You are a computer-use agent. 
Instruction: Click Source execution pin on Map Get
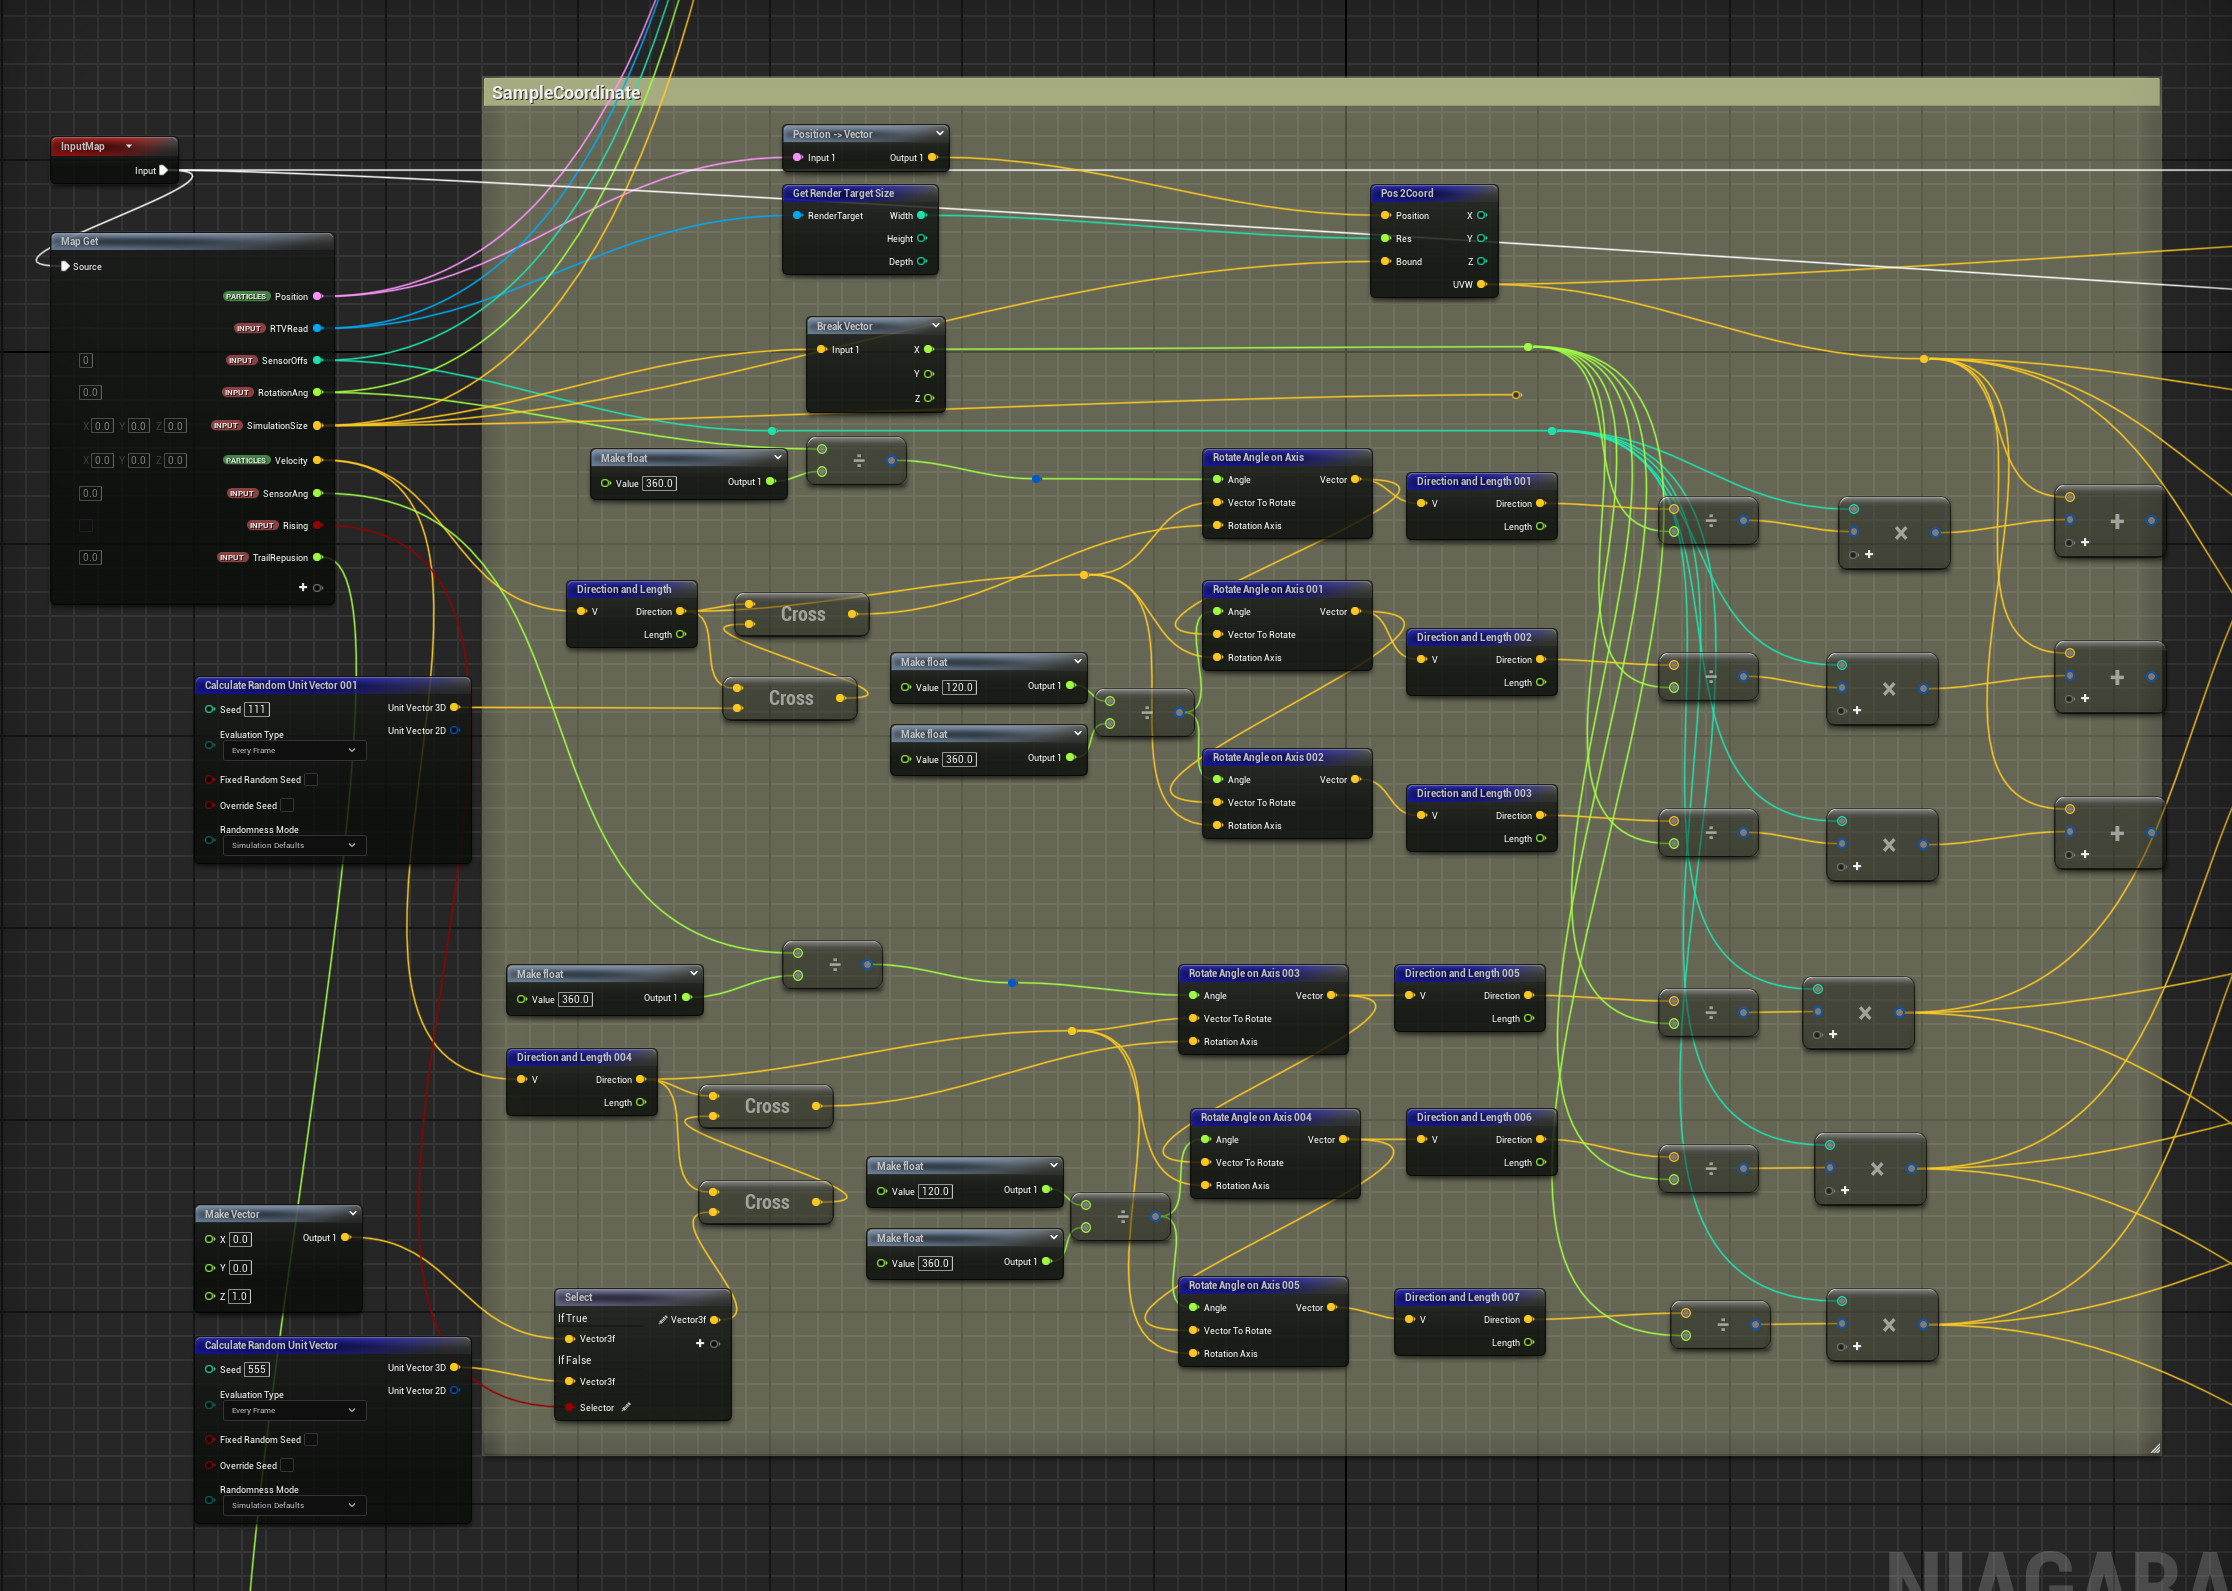point(65,267)
